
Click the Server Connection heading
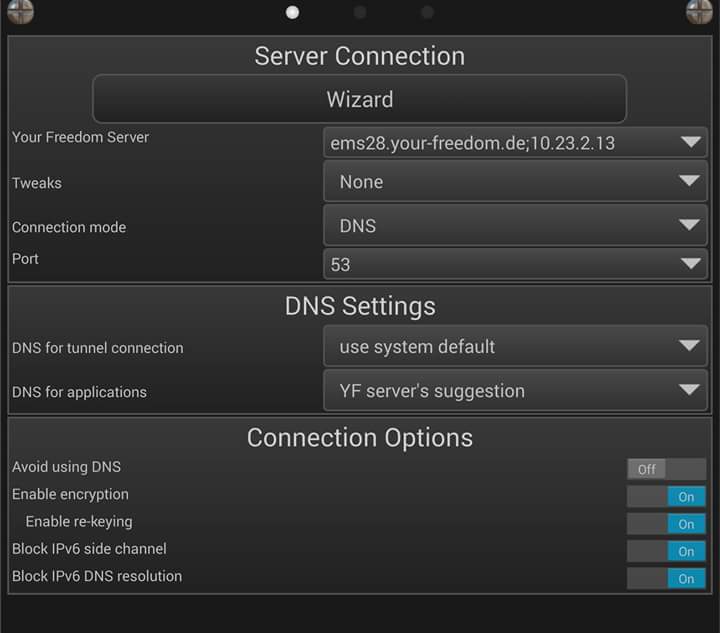(x=360, y=56)
